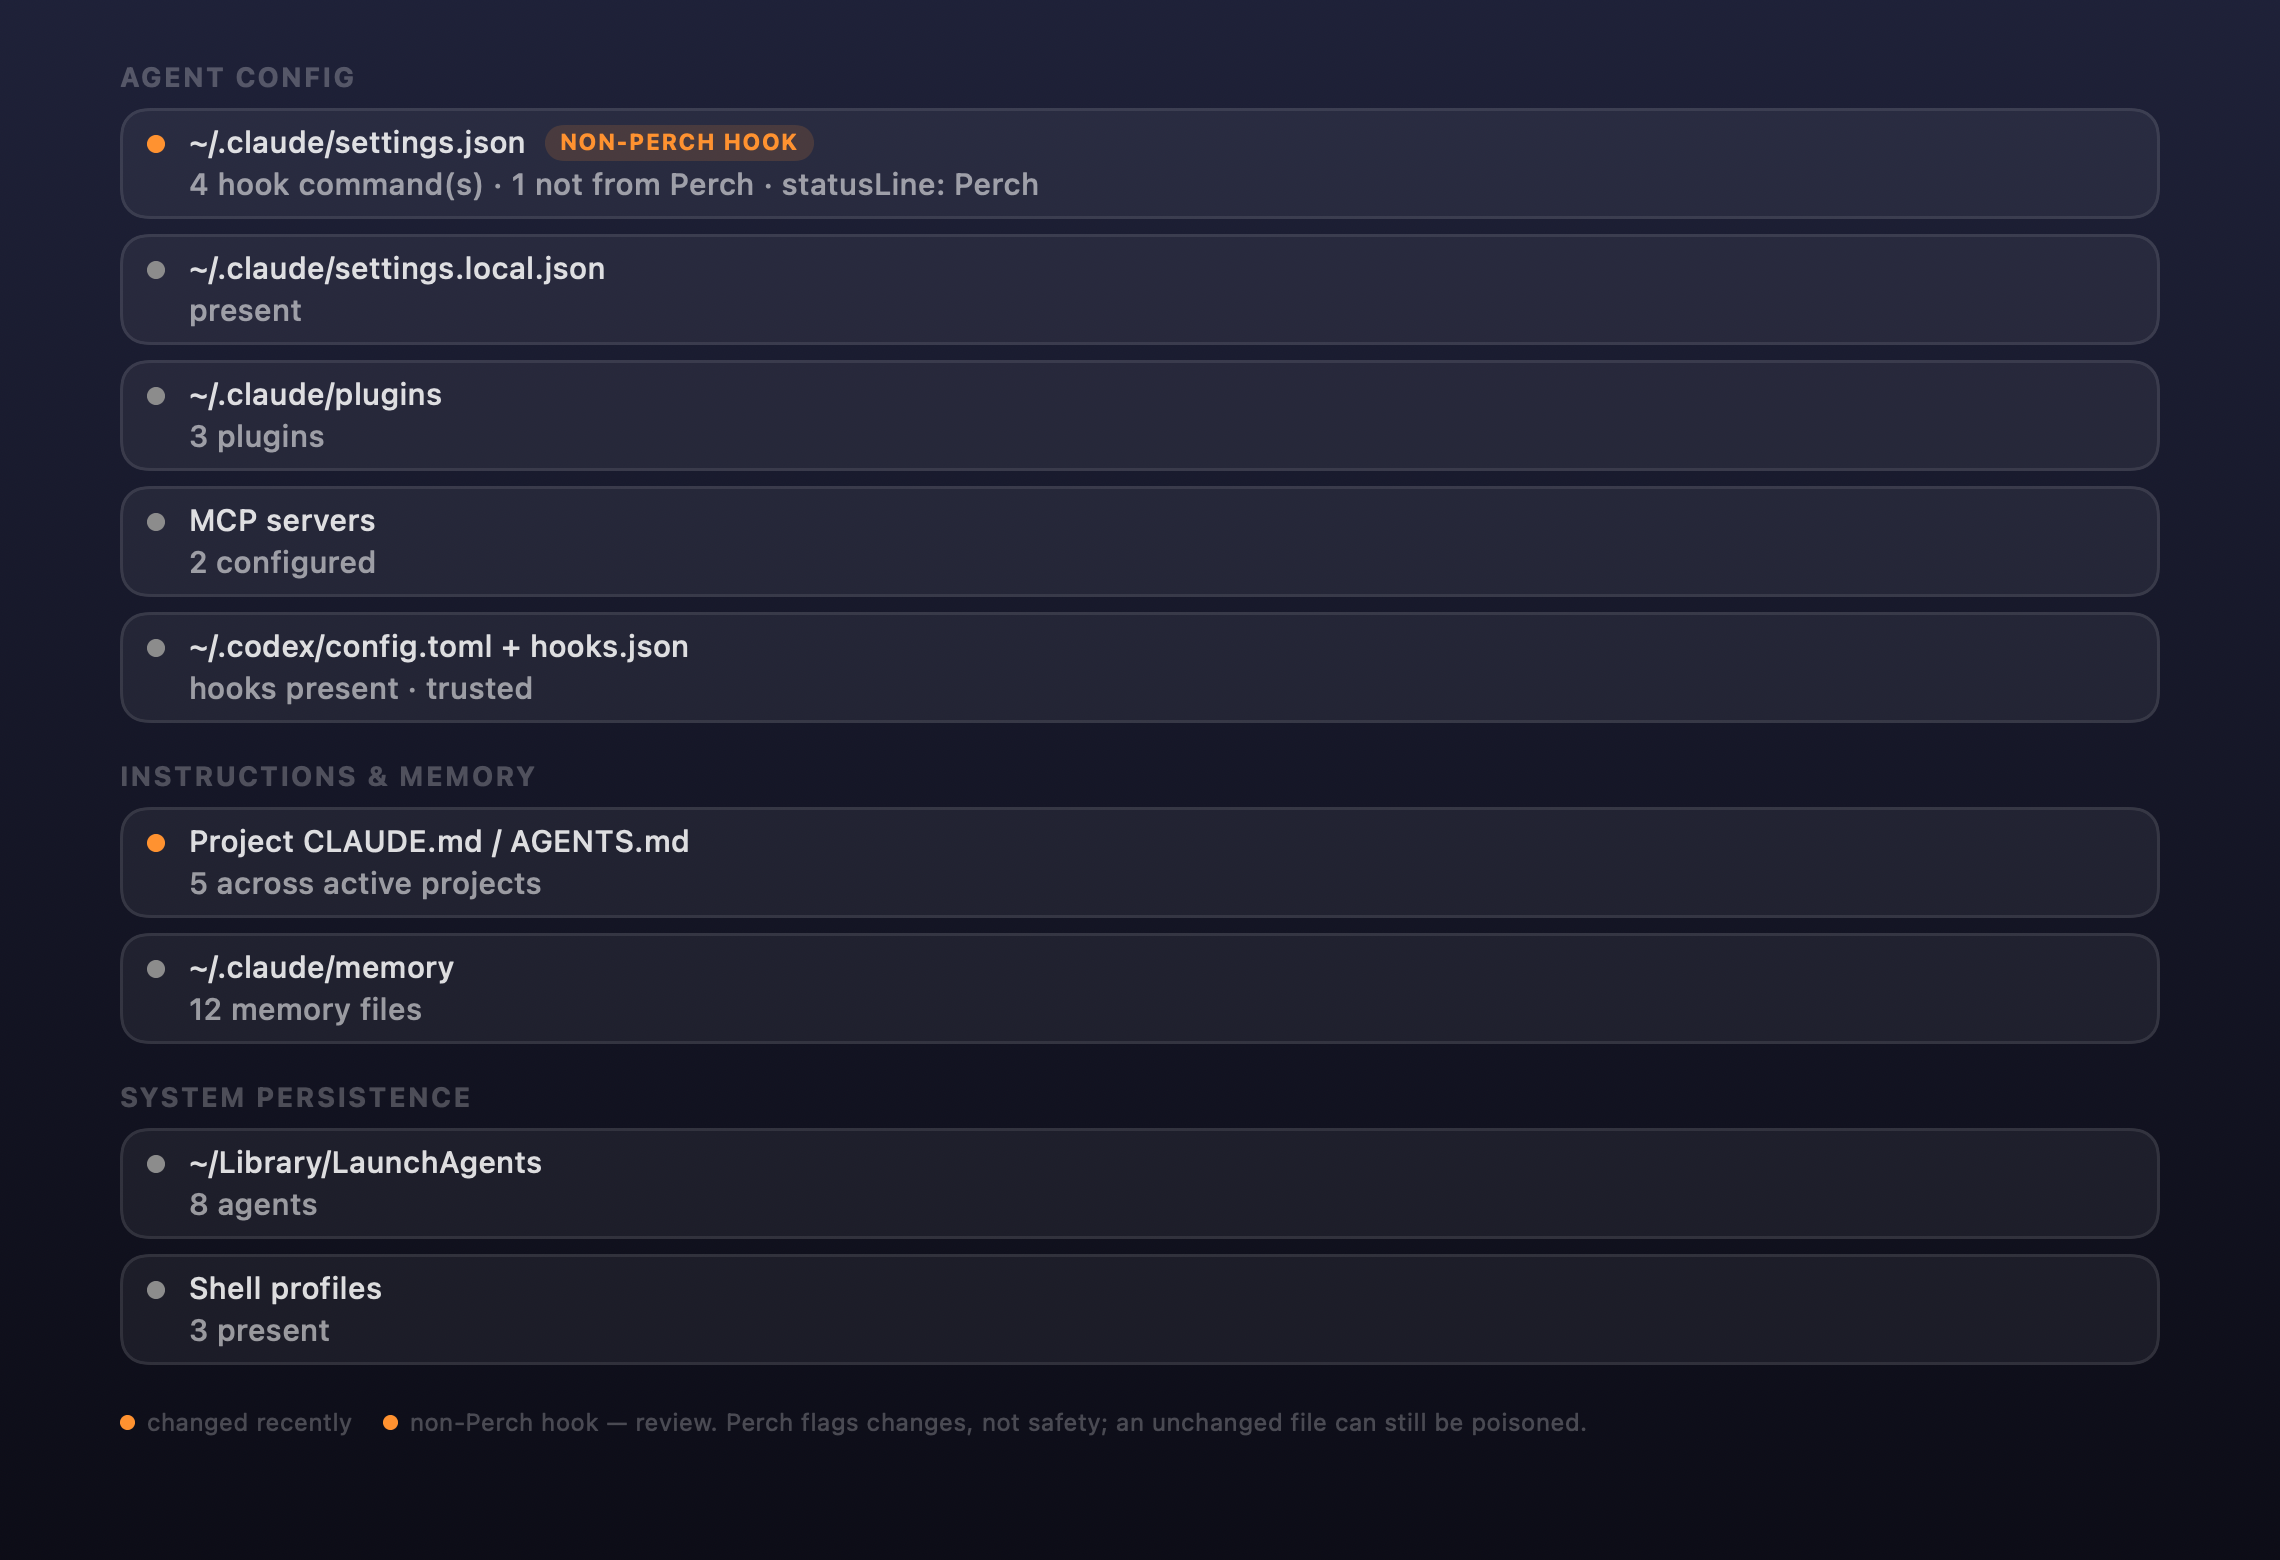This screenshot has height=1560, width=2280.
Task: Click '2 configured' under MCP servers
Action: pos(282,563)
